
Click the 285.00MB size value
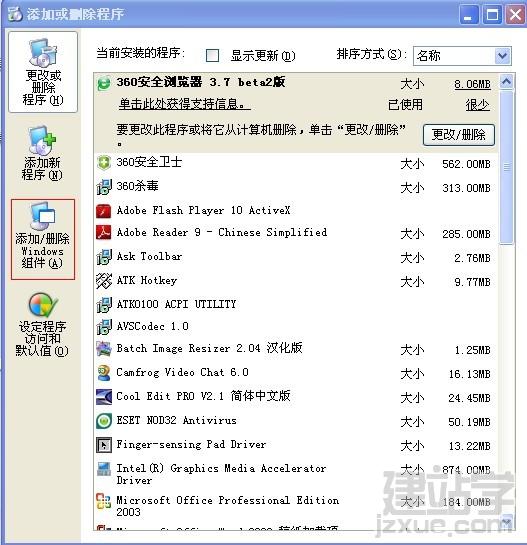(466, 234)
